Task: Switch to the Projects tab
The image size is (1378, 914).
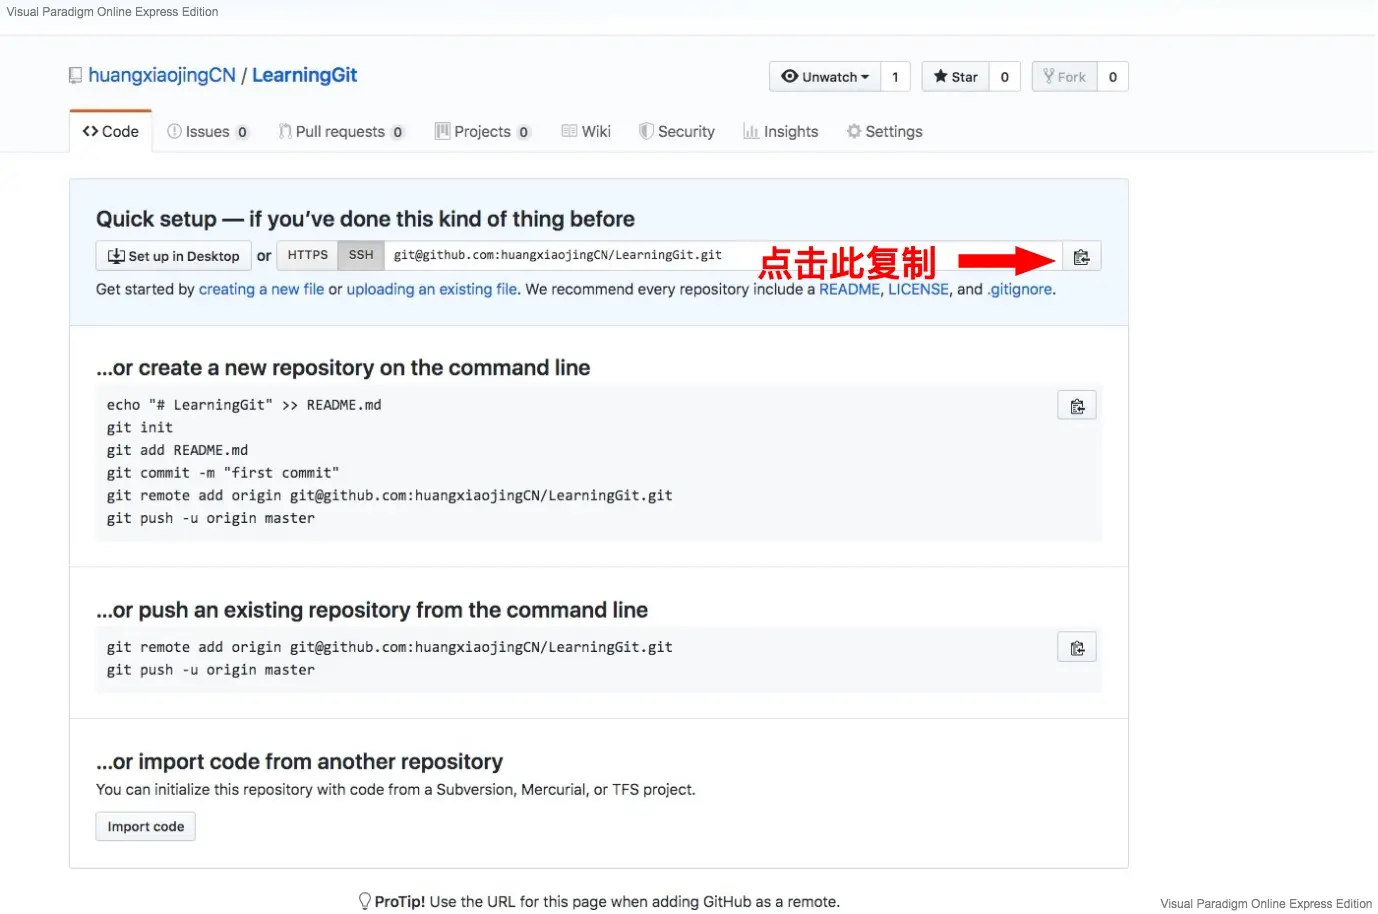Action: point(483,132)
